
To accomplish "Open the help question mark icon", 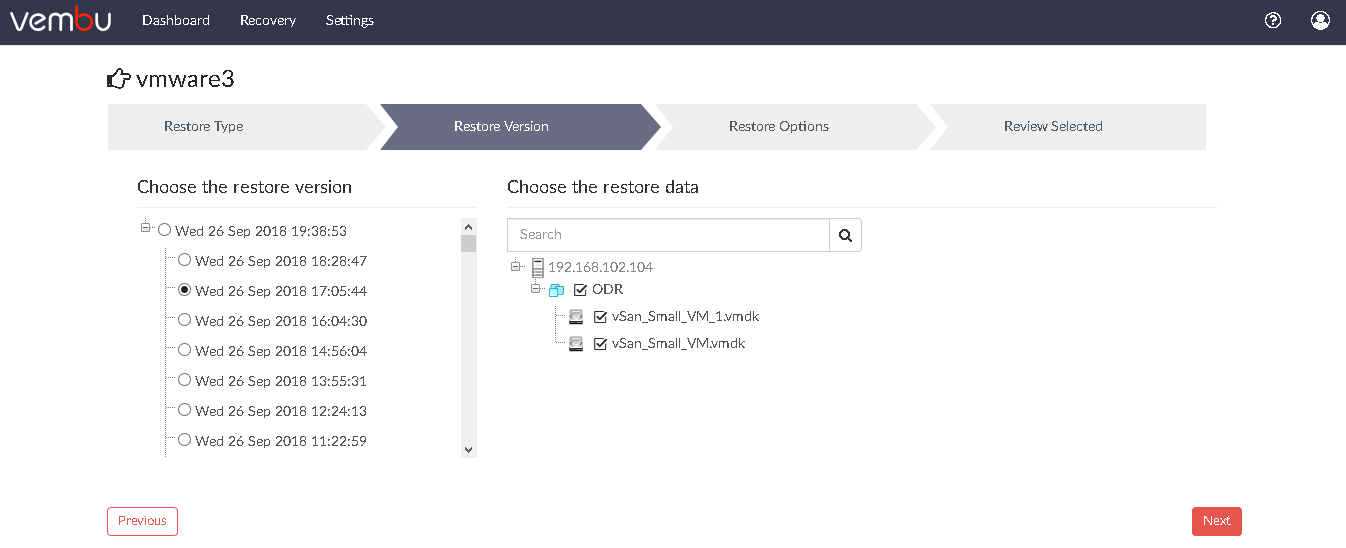I will (x=1273, y=20).
